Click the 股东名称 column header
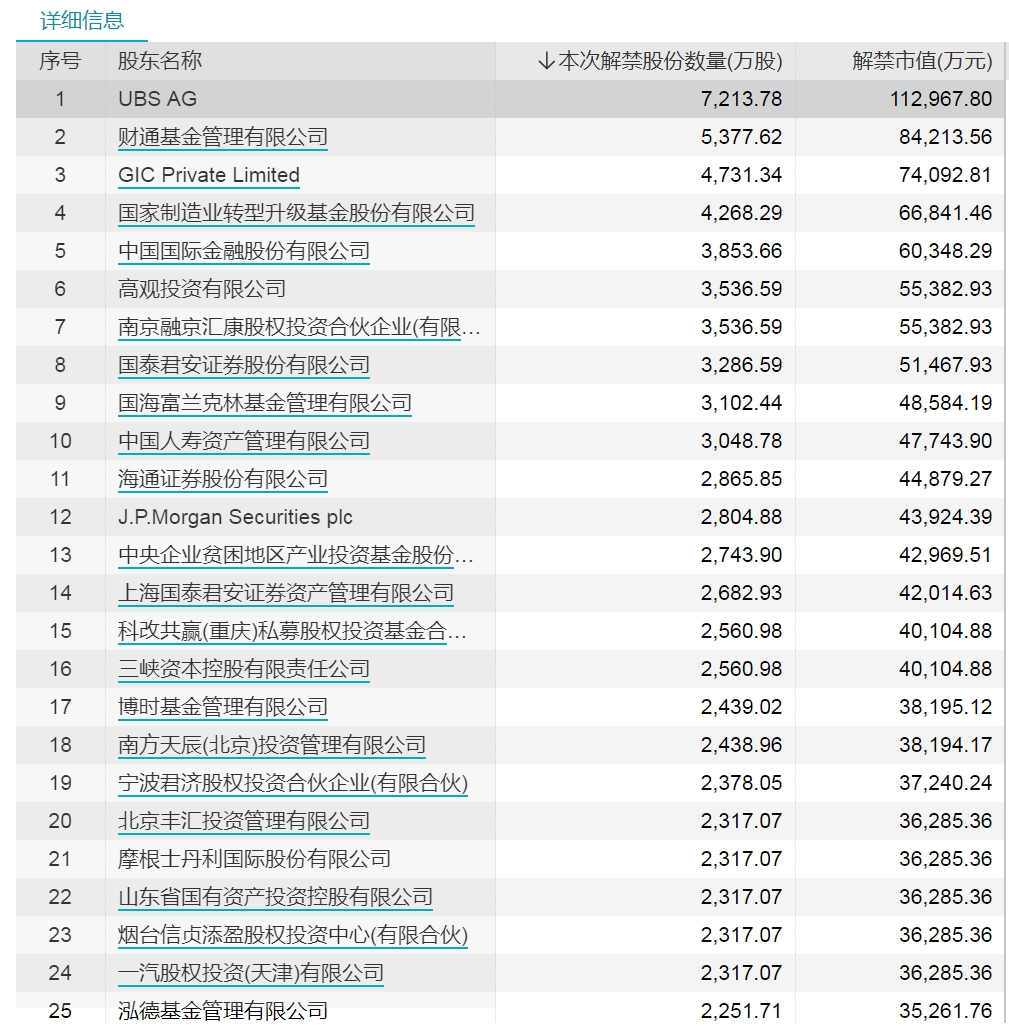 click(160, 61)
